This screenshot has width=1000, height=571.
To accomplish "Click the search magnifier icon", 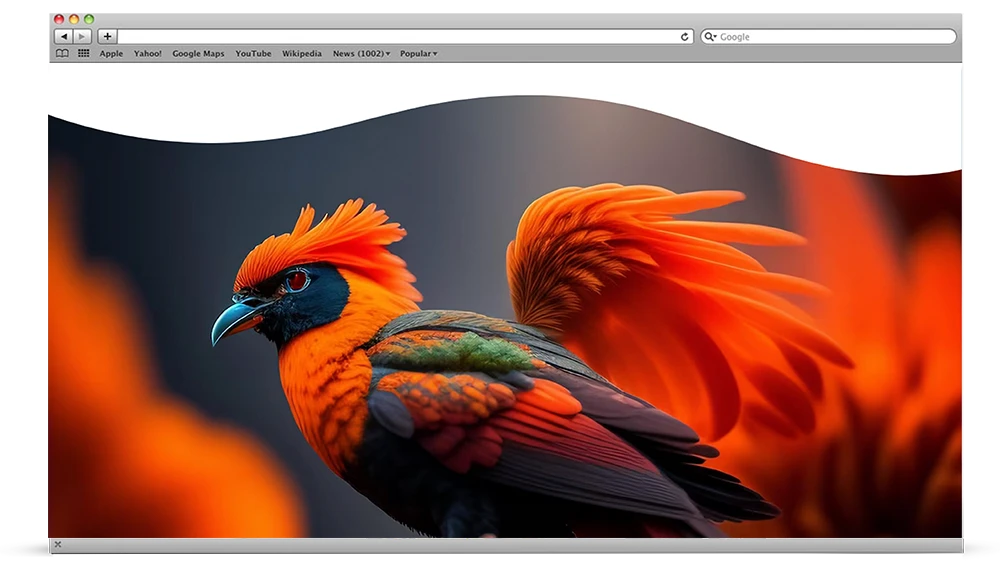I will (710, 37).
